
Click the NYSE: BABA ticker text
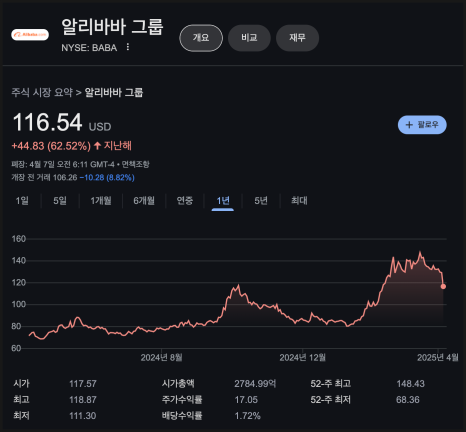tap(89, 48)
